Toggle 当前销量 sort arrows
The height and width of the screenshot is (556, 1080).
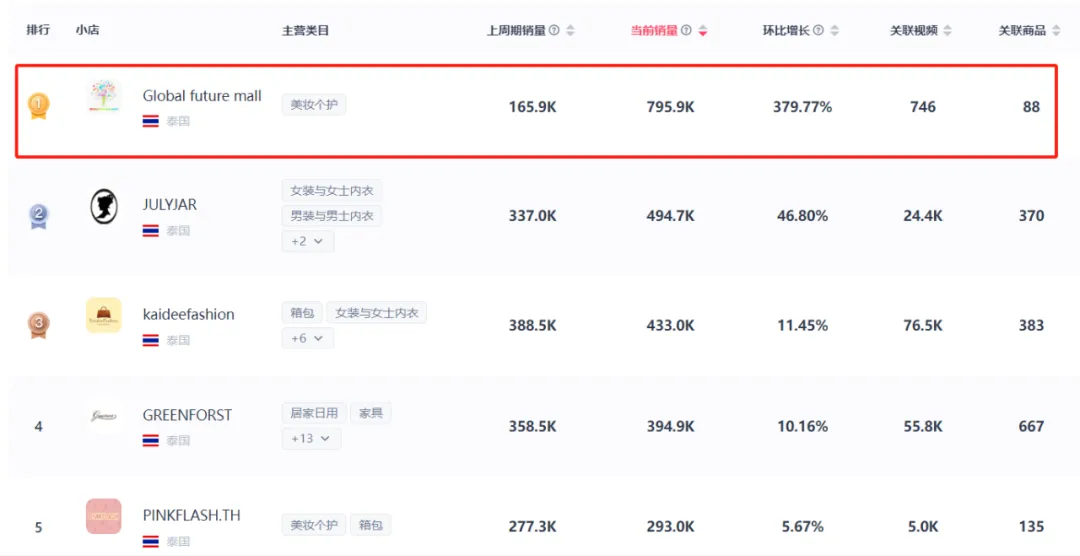703,30
